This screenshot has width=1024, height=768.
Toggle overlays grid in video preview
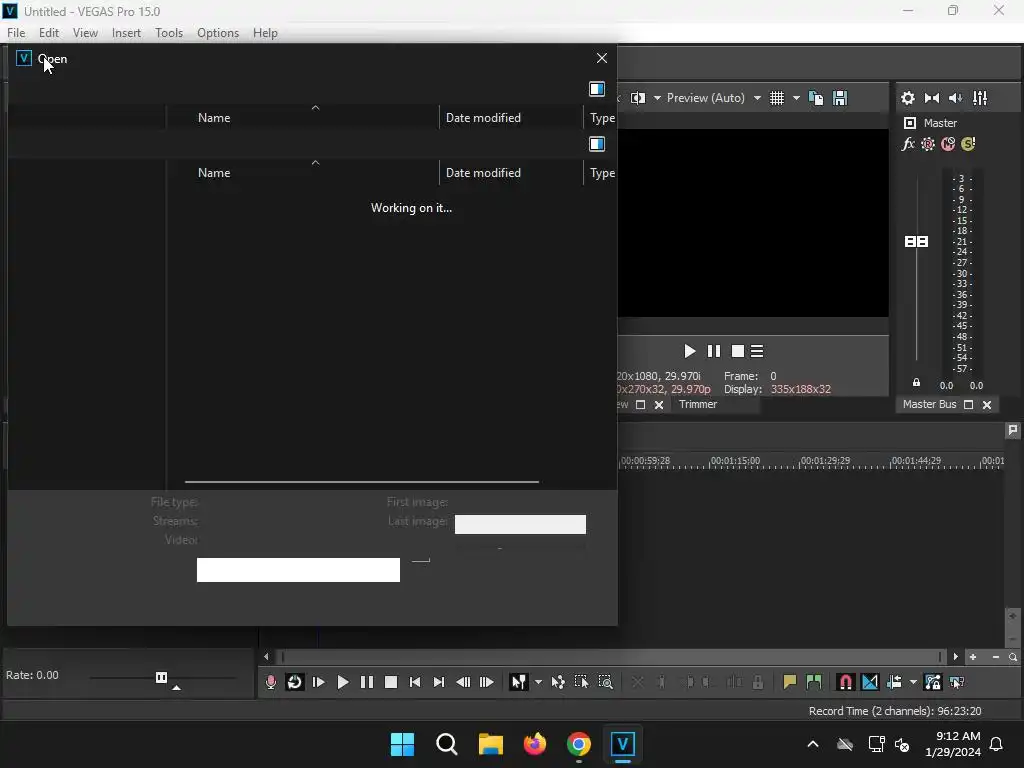click(x=776, y=98)
